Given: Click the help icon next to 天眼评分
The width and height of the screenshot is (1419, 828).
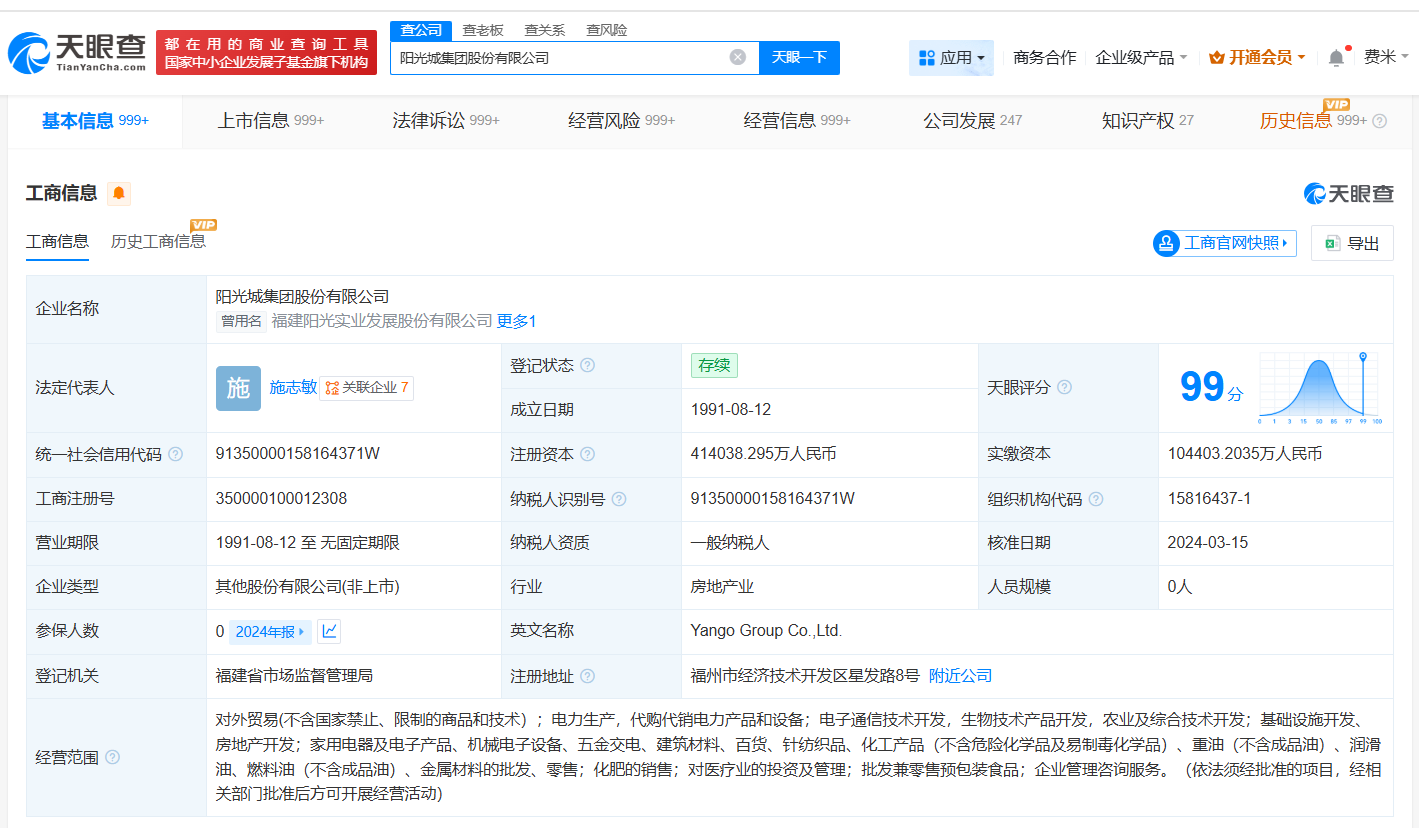Looking at the screenshot, I should [1063, 387].
